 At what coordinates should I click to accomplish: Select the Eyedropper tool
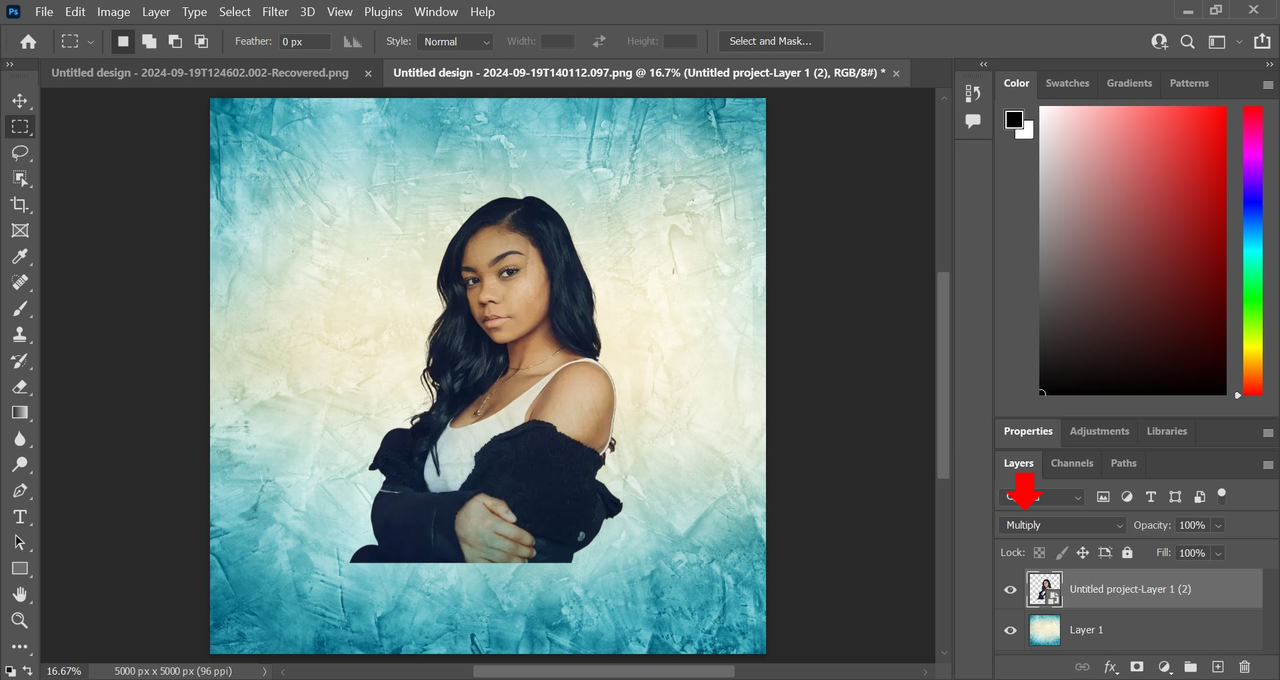point(19,257)
